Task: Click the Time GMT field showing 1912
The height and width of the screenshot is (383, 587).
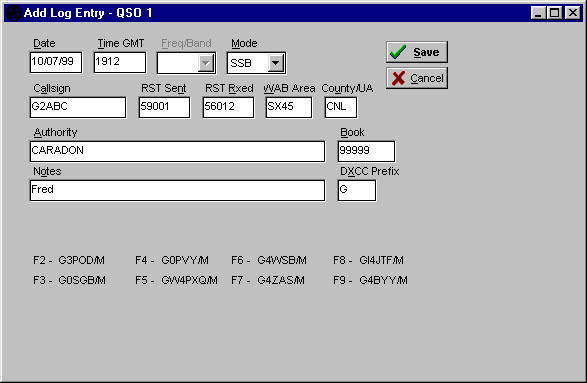Action: pyautogui.click(x=120, y=62)
